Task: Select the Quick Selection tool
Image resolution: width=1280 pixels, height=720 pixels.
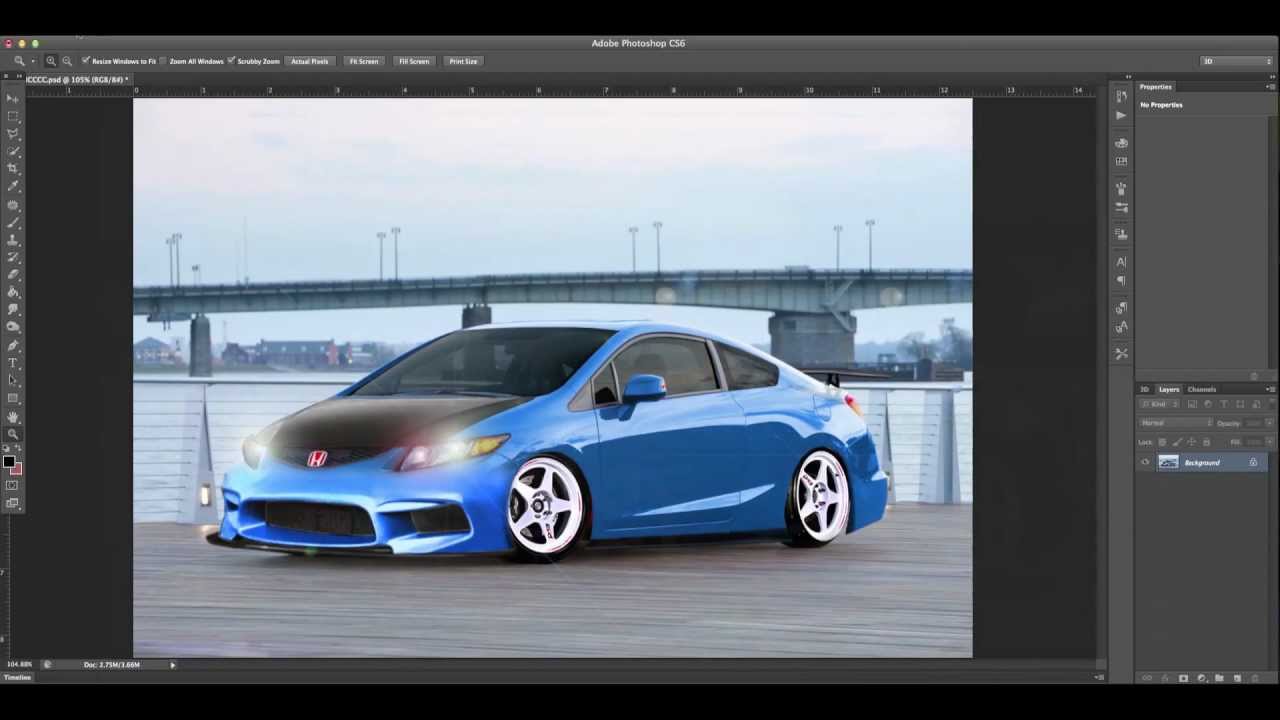Action: coord(12,151)
